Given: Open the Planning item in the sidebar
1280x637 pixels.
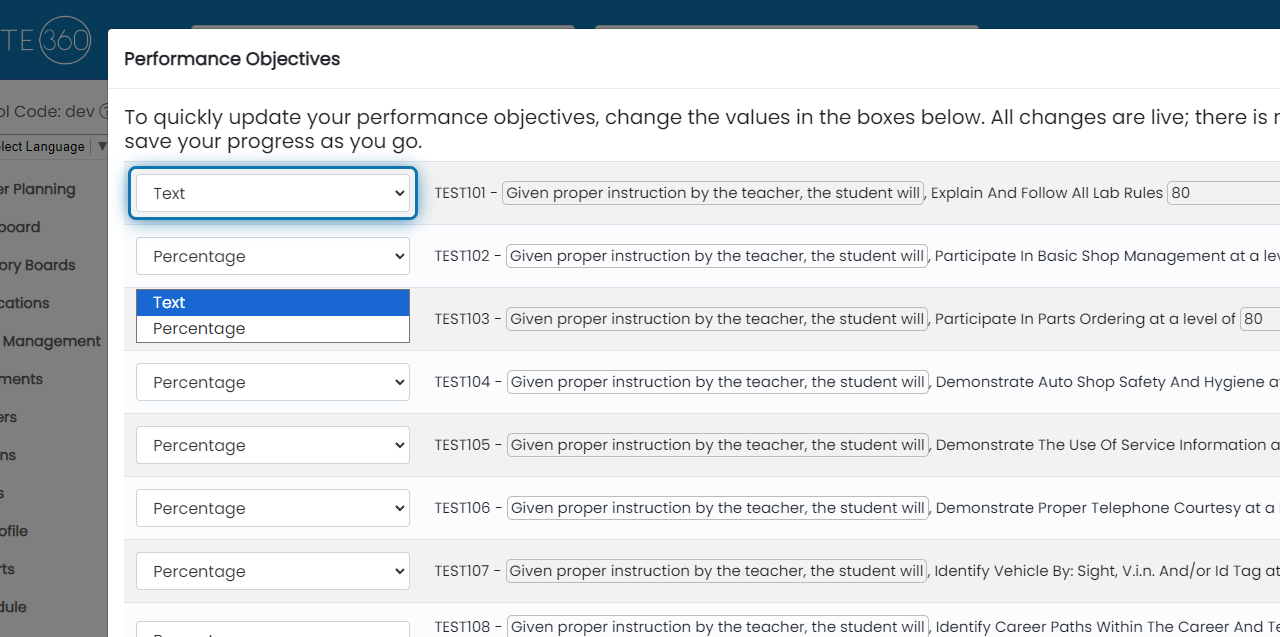Looking at the screenshot, I should [40, 189].
